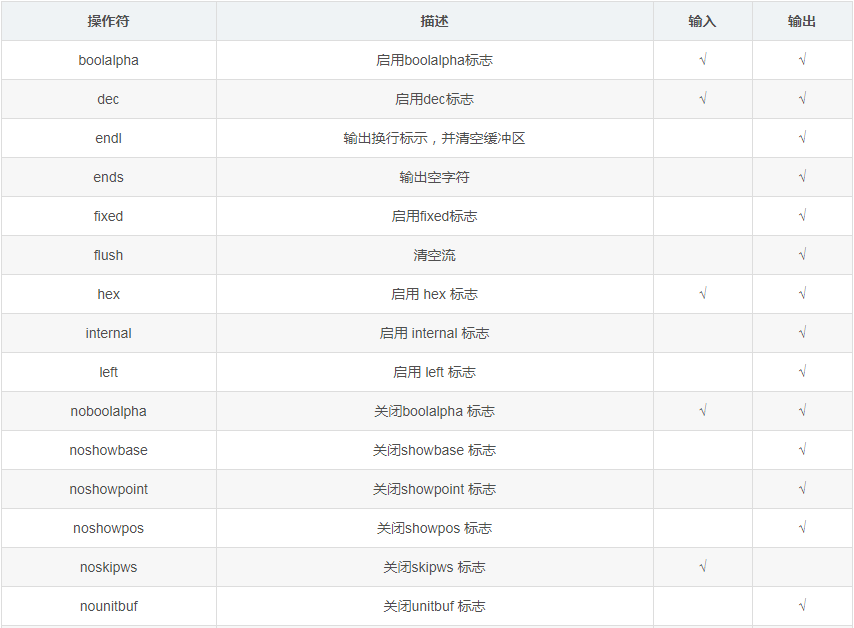Viewport: 854px width, 628px height.
Task: Click the input checkmark for hex
Action: [x=703, y=294]
